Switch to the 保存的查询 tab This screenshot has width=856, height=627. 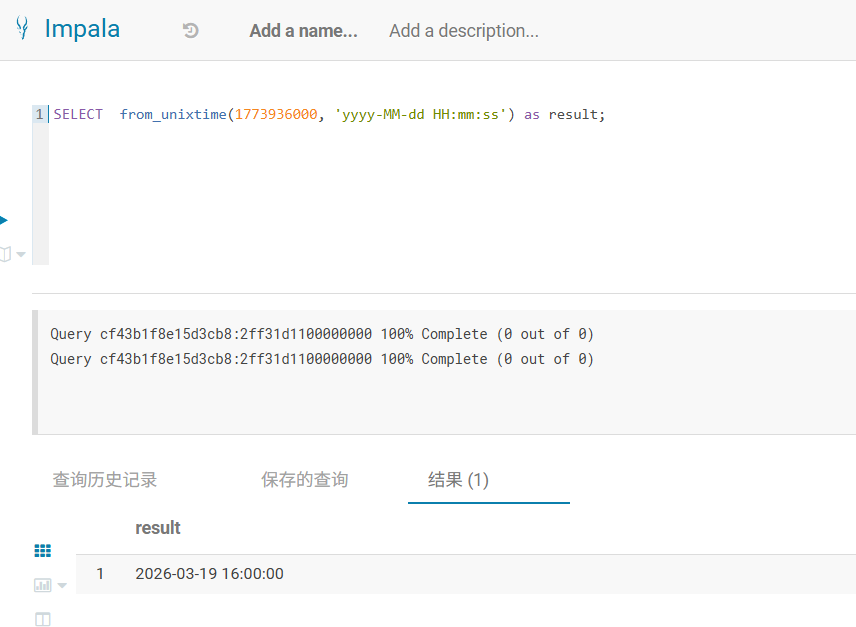pos(305,480)
